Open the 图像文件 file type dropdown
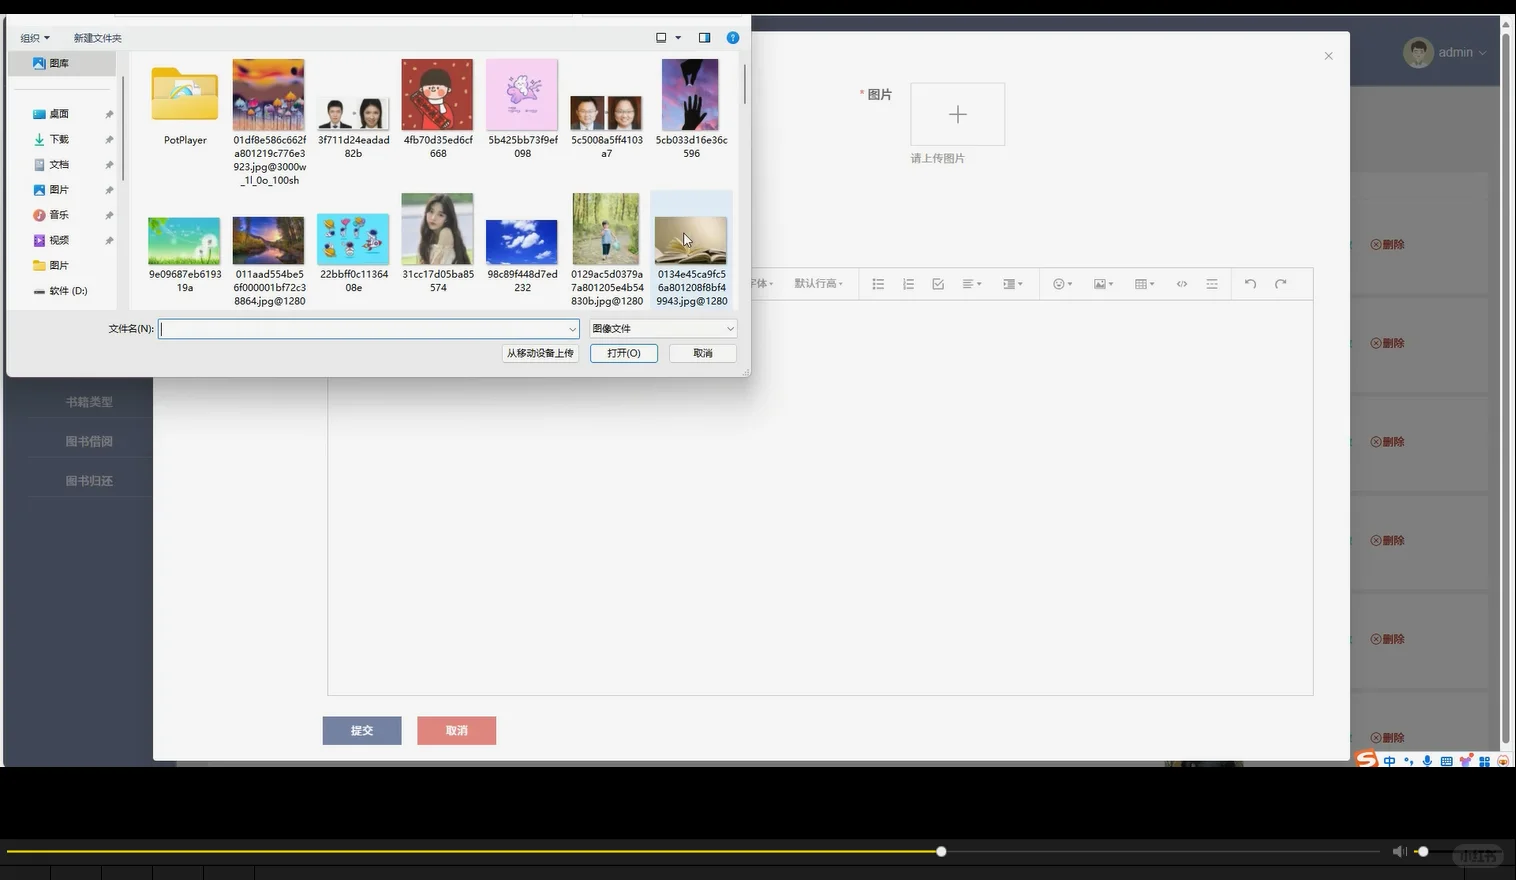1516x880 pixels. 663,329
